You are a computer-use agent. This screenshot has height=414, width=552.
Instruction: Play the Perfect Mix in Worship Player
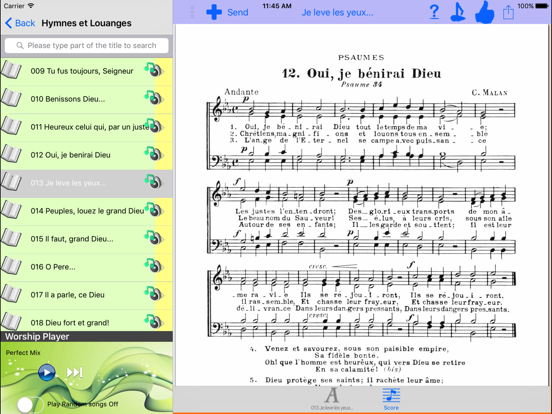46,372
